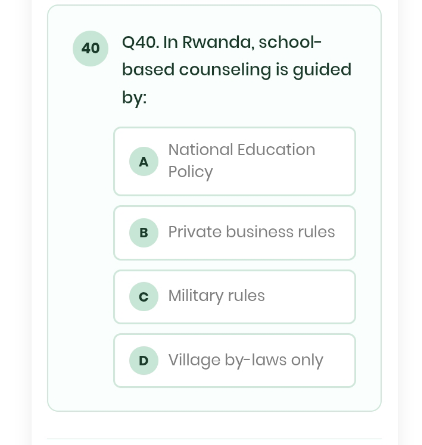Screen dimensions: 422x445
Task: Click the word National in option A
Action: click(x=201, y=149)
